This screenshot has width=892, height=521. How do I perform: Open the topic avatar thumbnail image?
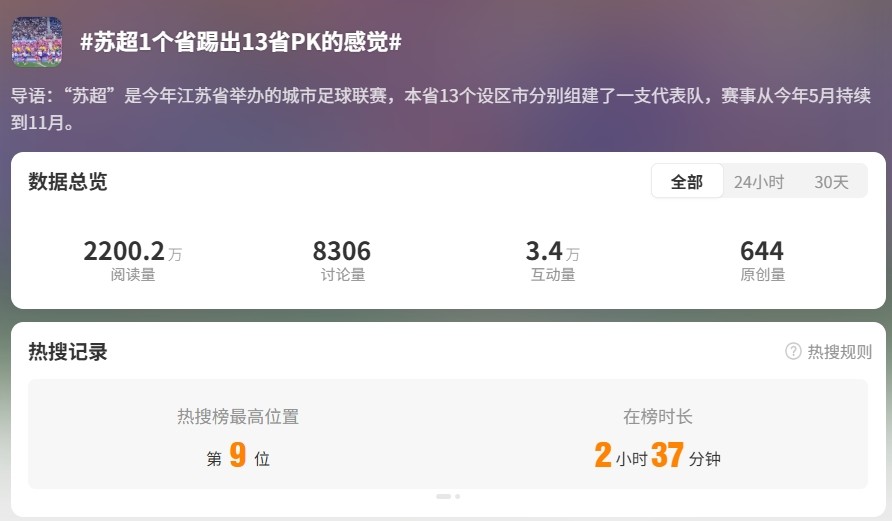(x=37, y=42)
